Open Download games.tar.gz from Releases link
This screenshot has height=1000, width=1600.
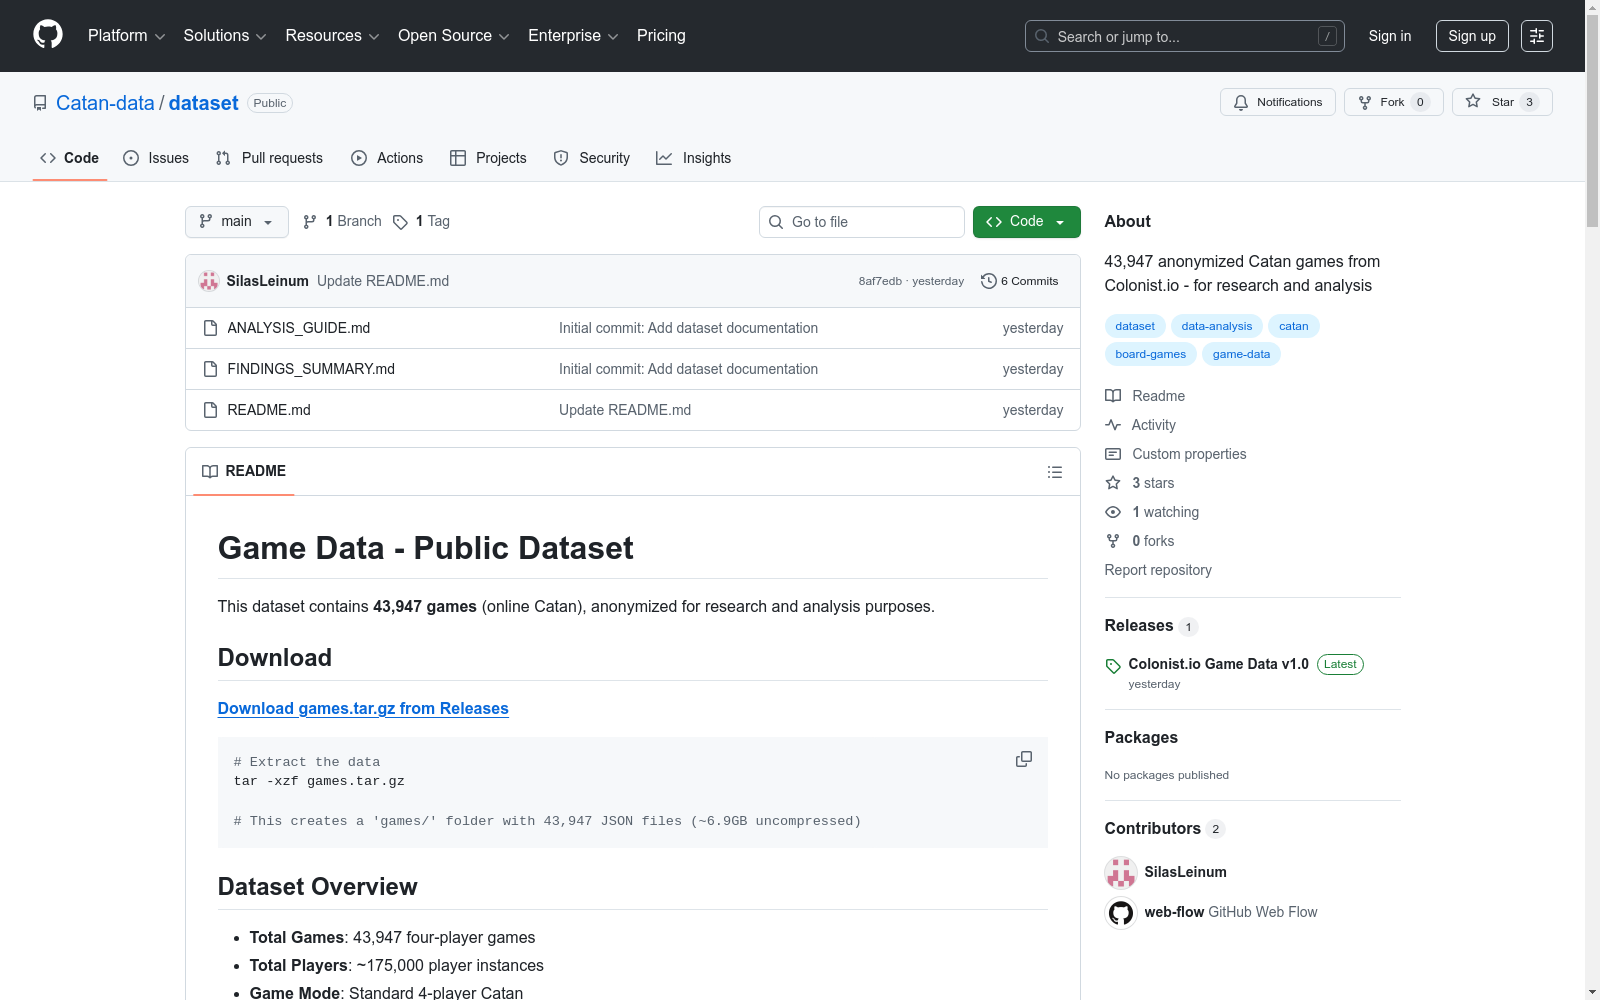click(x=363, y=708)
